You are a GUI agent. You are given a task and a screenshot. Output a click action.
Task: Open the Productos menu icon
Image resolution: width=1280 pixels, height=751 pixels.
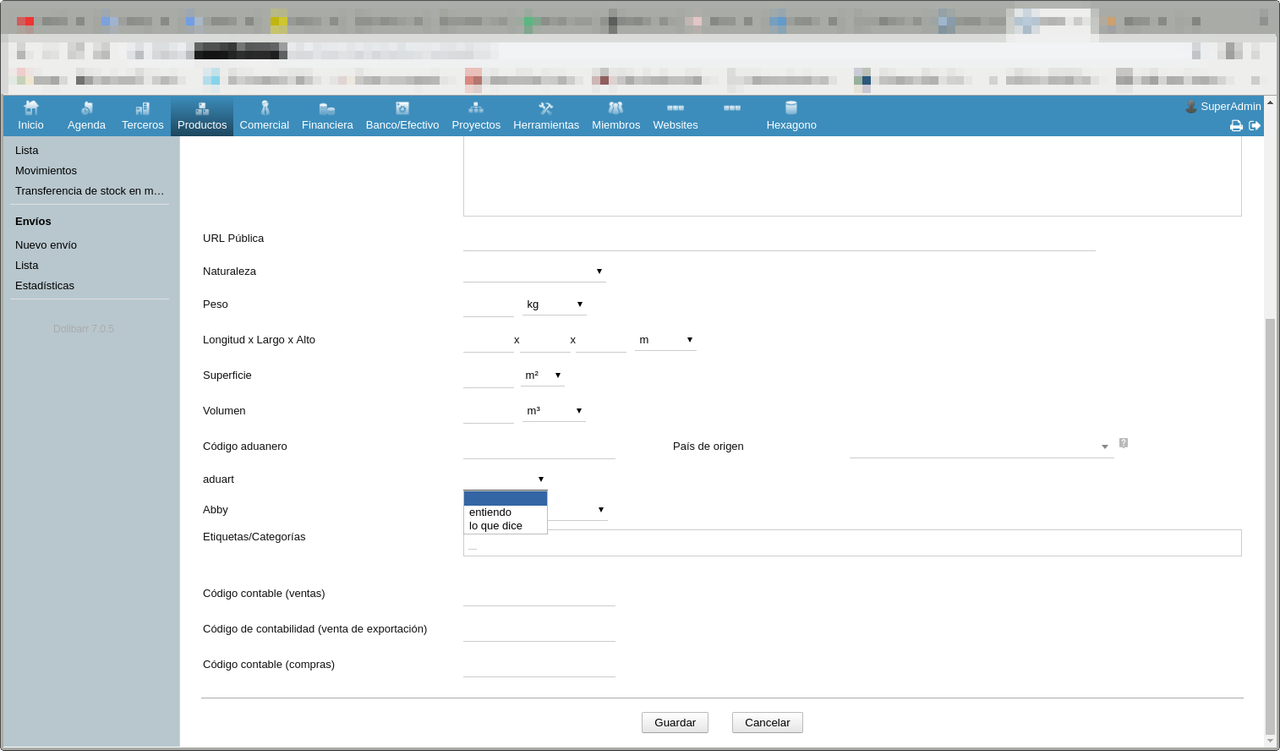pos(202,108)
